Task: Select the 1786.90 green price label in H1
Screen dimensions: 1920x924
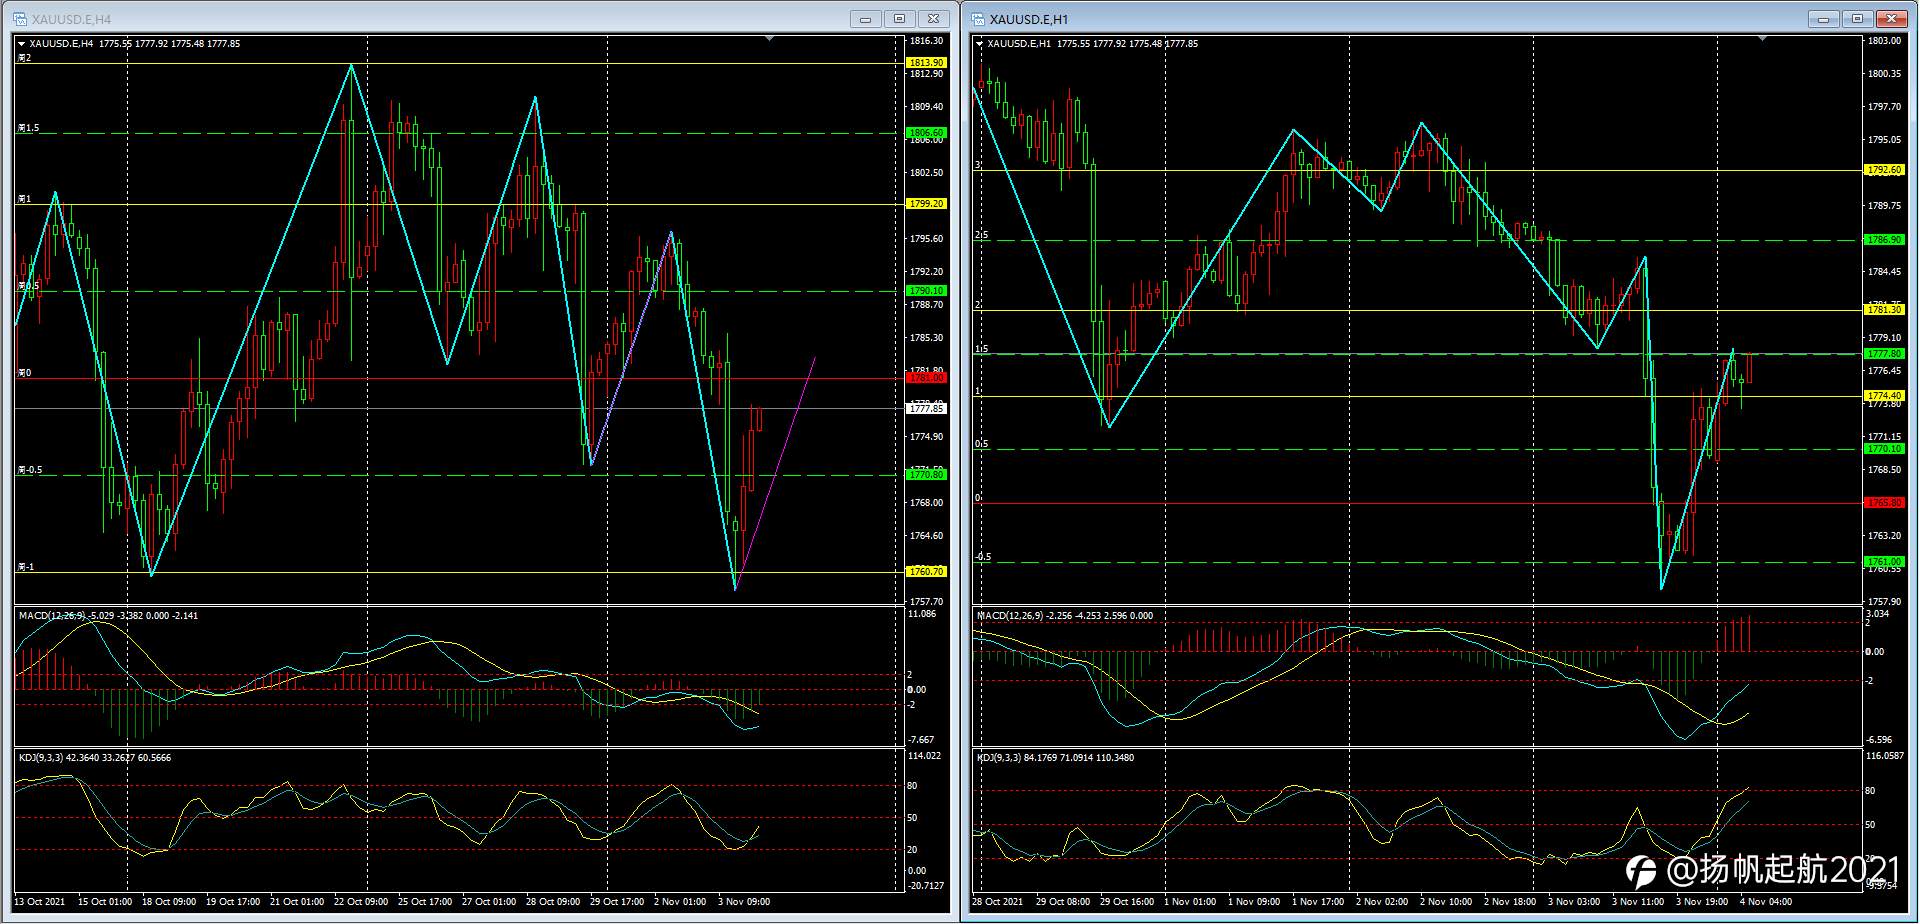Action: pos(1885,241)
